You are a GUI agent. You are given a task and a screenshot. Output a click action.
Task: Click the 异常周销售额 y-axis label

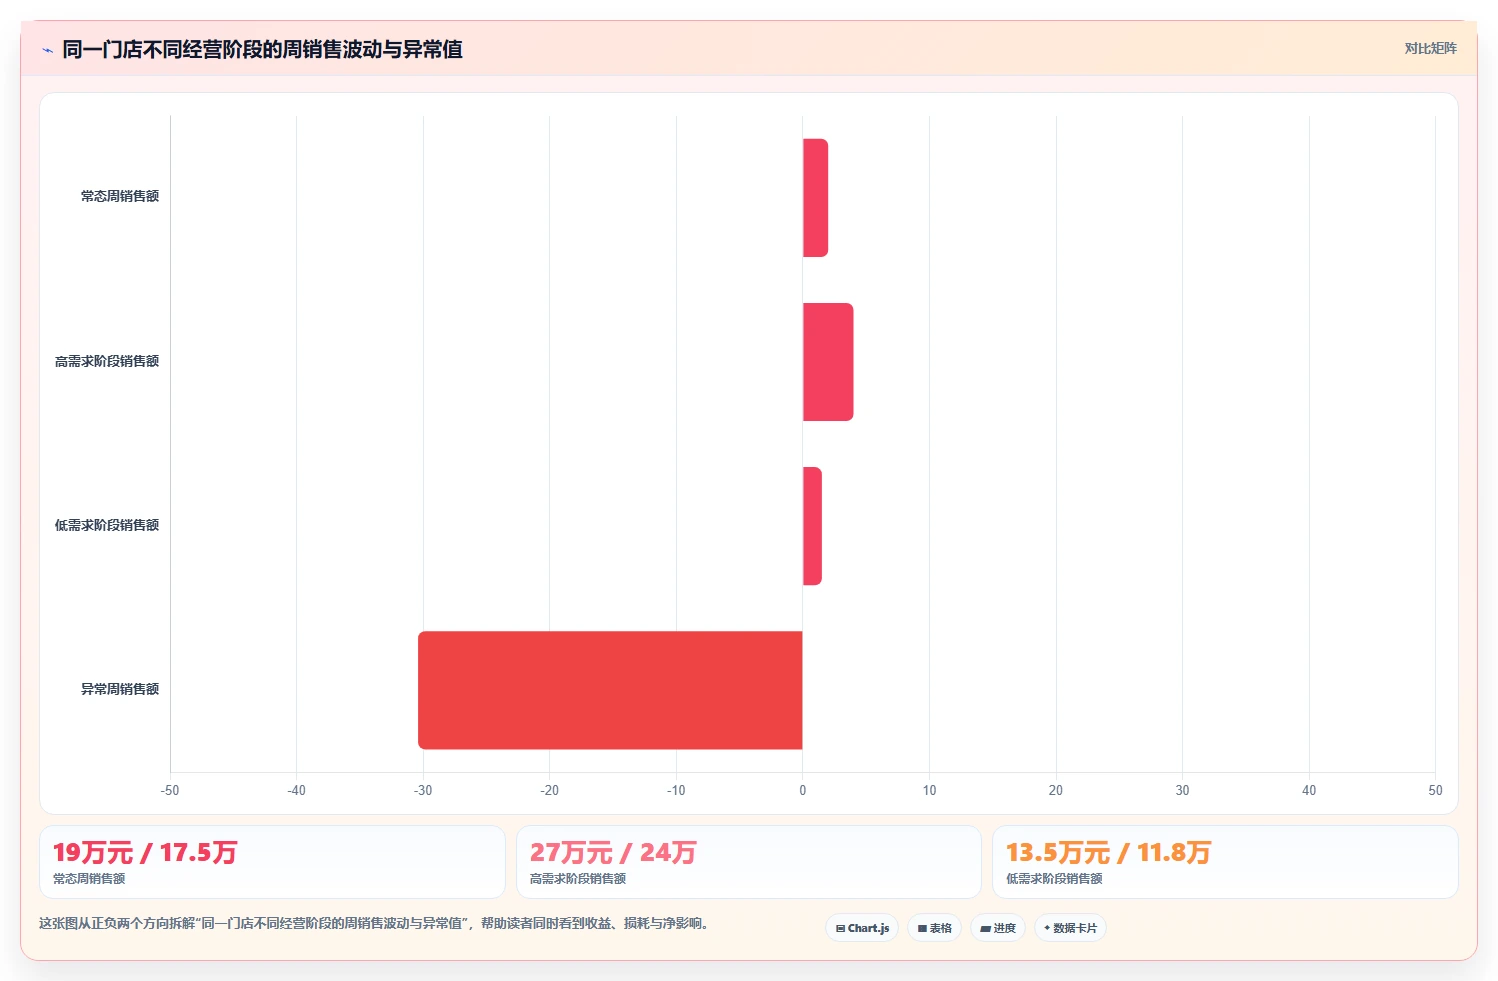pos(120,689)
